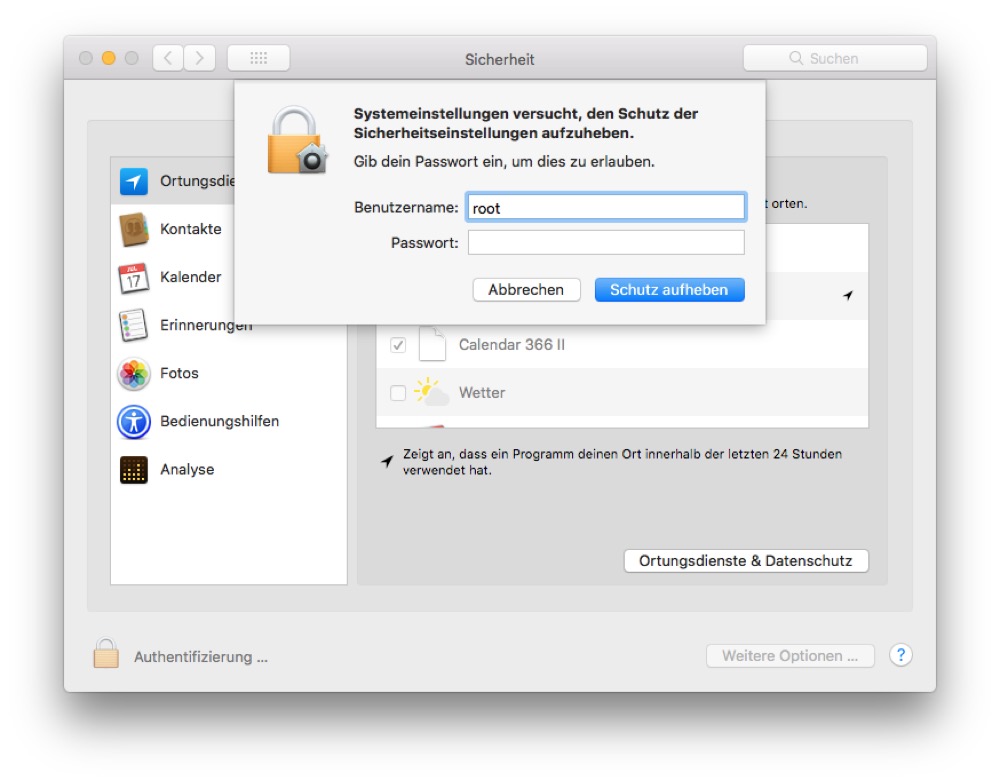Open the Fotos privacy category

click(x=179, y=373)
